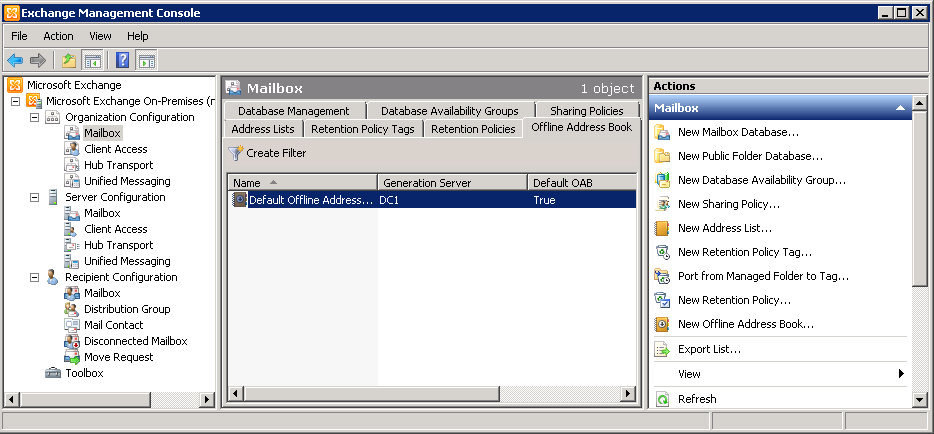The width and height of the screenshot is (934, 434).
Task: Switch to the Address Lists tab
Action: pos(263,129)
